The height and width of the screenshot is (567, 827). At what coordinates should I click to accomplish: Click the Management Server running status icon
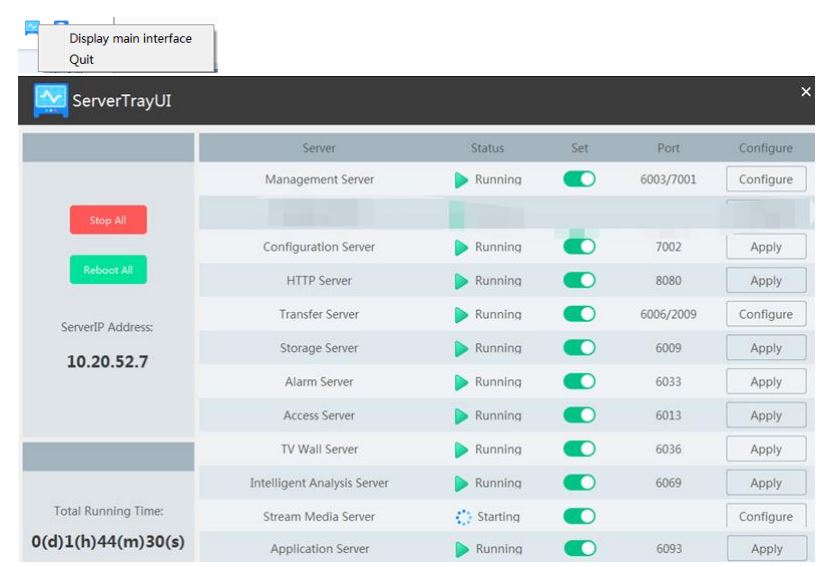click(461, 180)
